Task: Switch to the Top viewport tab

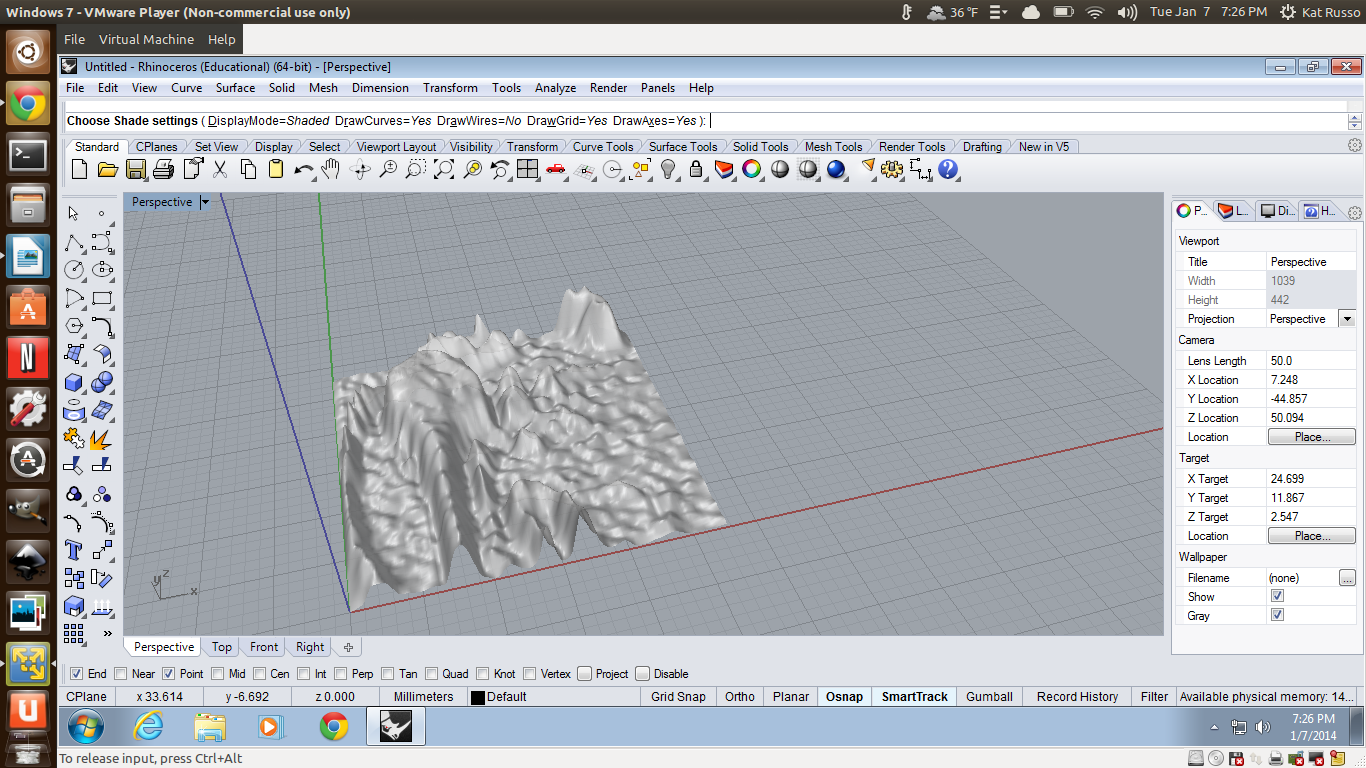Action: click(x=221, y=647)
